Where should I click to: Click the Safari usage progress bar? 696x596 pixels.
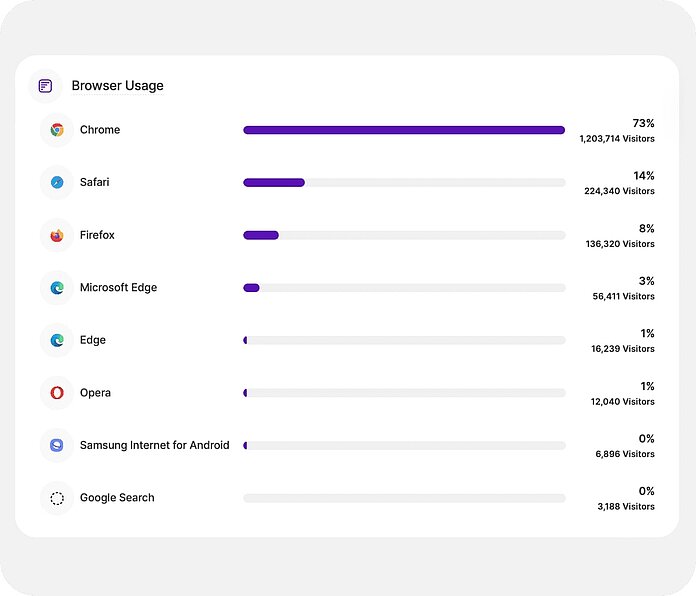[x=404, y=183]
